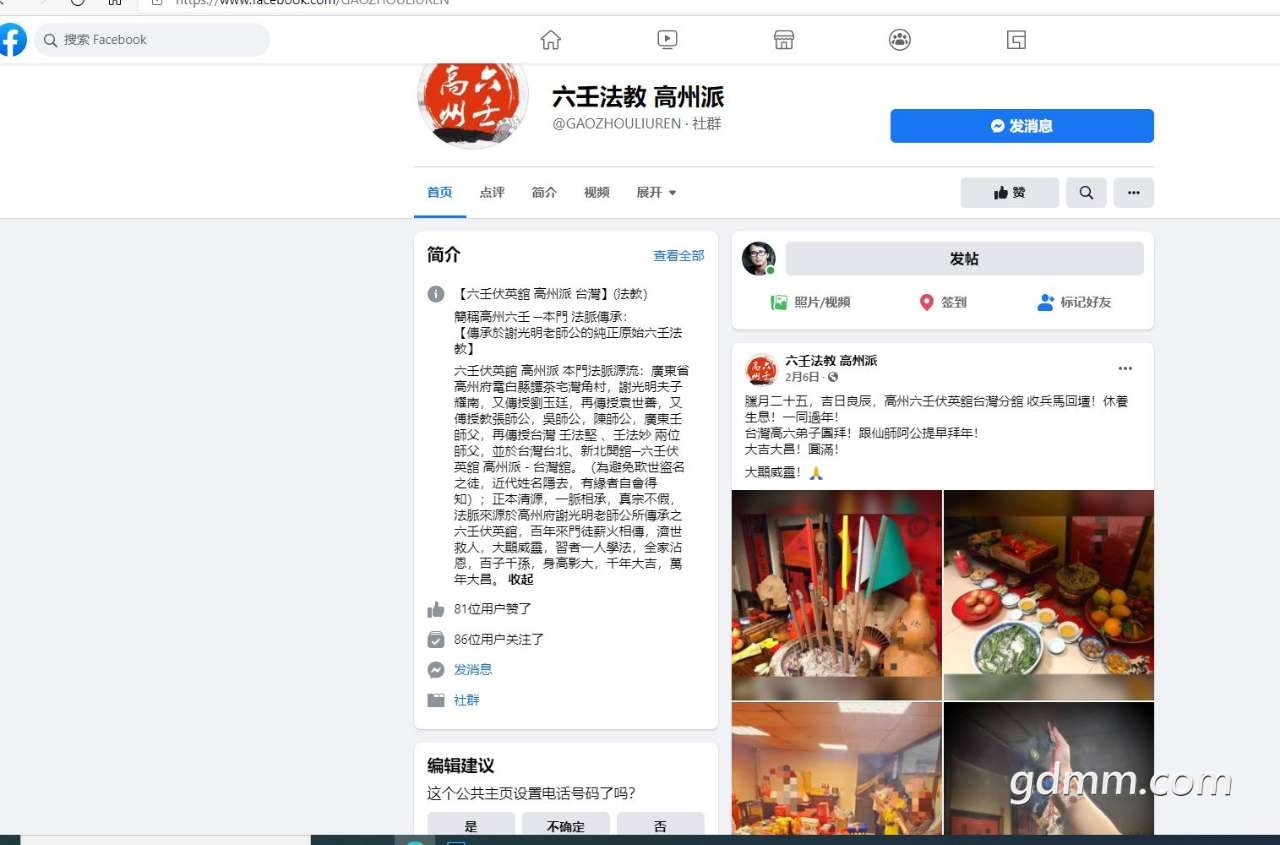
Task: Click 照片/视频 option in composer
Action: pos(811,302)
